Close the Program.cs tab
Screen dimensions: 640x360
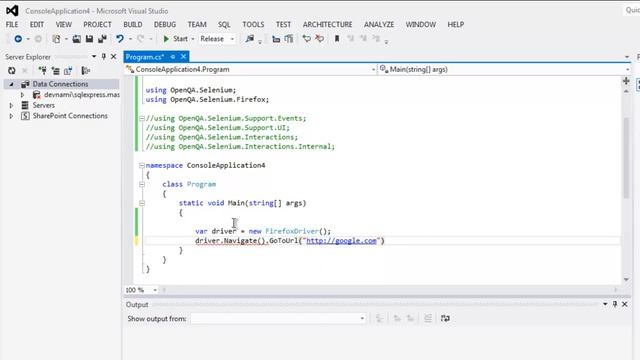(184, 57)
